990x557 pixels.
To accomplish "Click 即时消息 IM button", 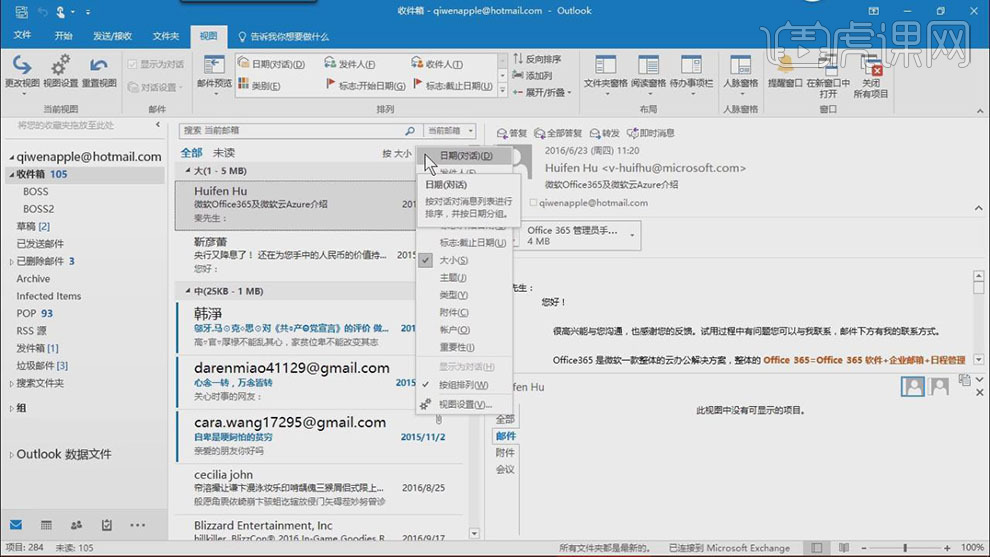I will 651,133.
